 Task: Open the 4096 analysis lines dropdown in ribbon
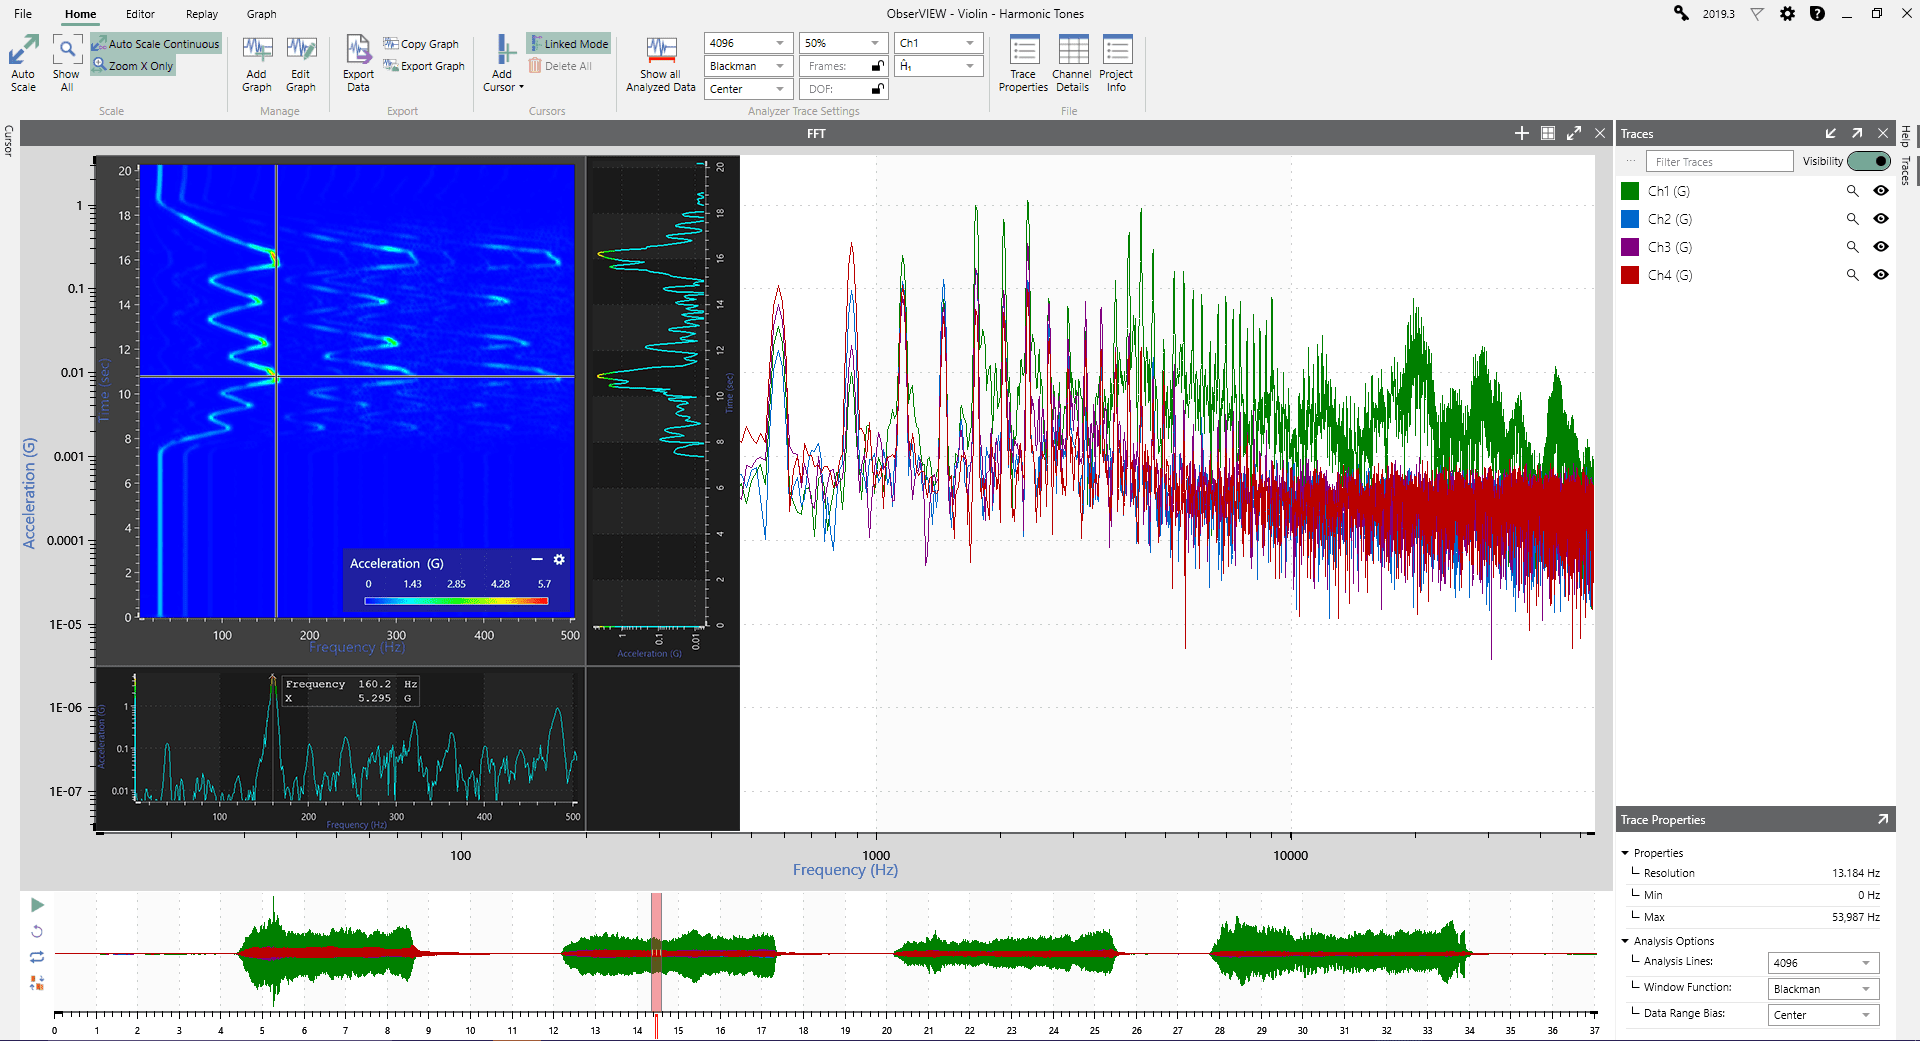(x=748, y=43)
